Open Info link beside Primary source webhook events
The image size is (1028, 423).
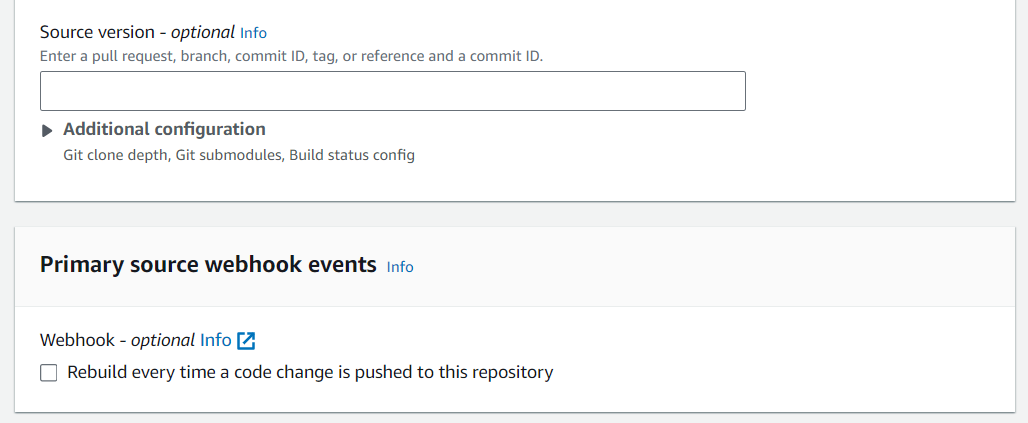(x=400, y=267)
